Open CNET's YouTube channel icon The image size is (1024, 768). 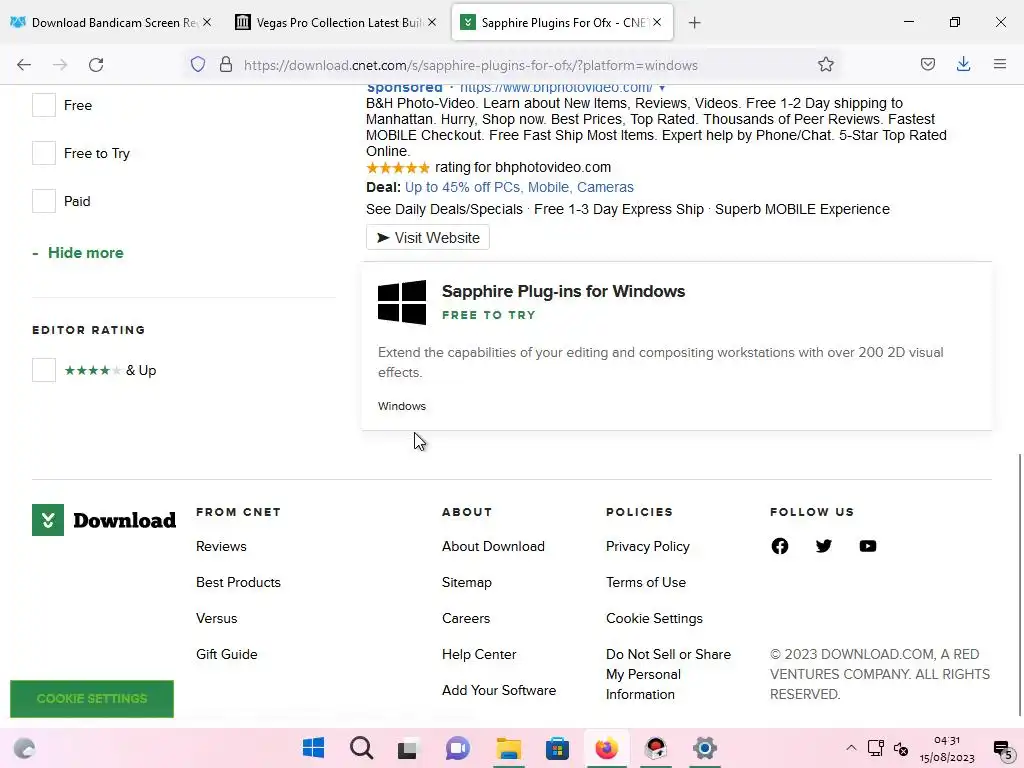tap(867, 546)
